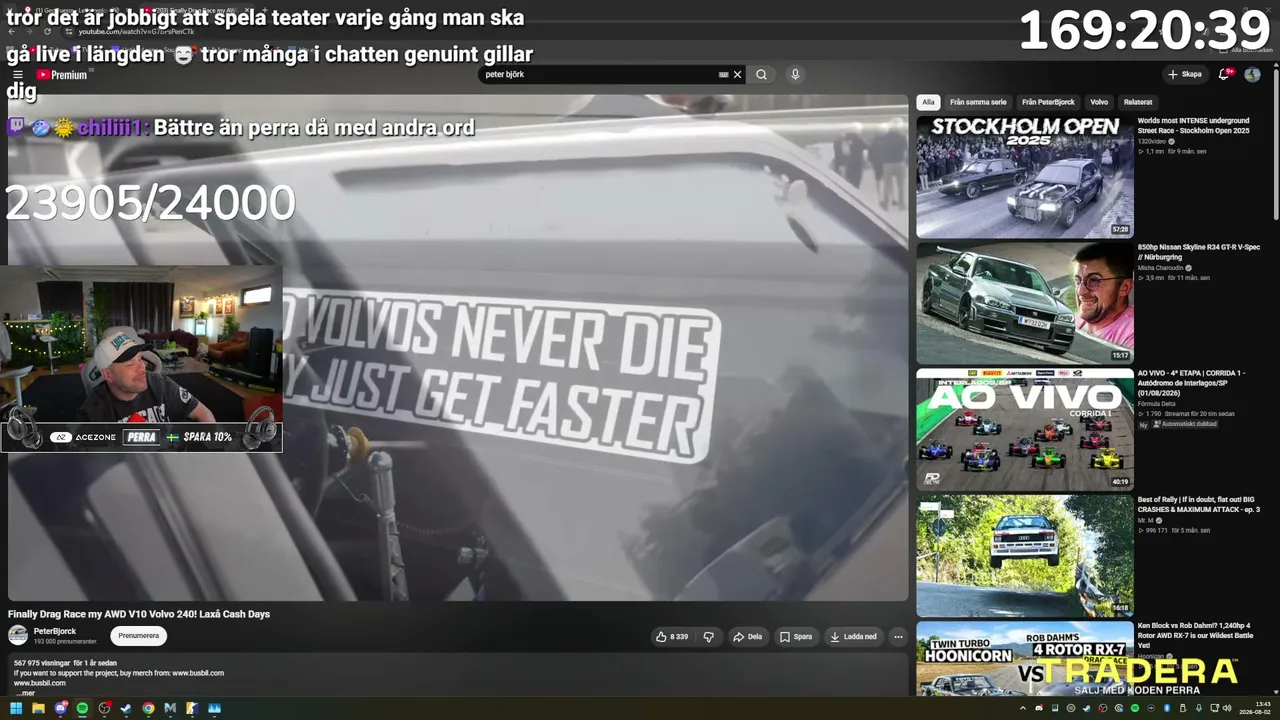Open the AO VIVO Interlagos video thumbnail
The image size is (1280, 720).
click(1025, 429)
